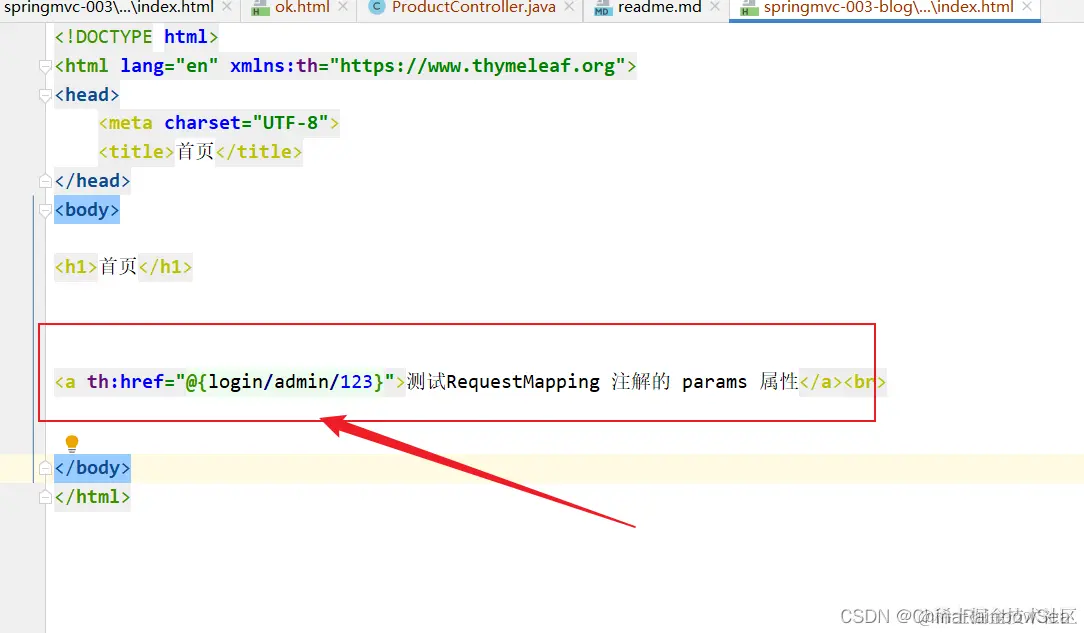This screenshot has height=633, width=1084.
Task: Click the <br> tag after the anchor
Action: point(864,381)
